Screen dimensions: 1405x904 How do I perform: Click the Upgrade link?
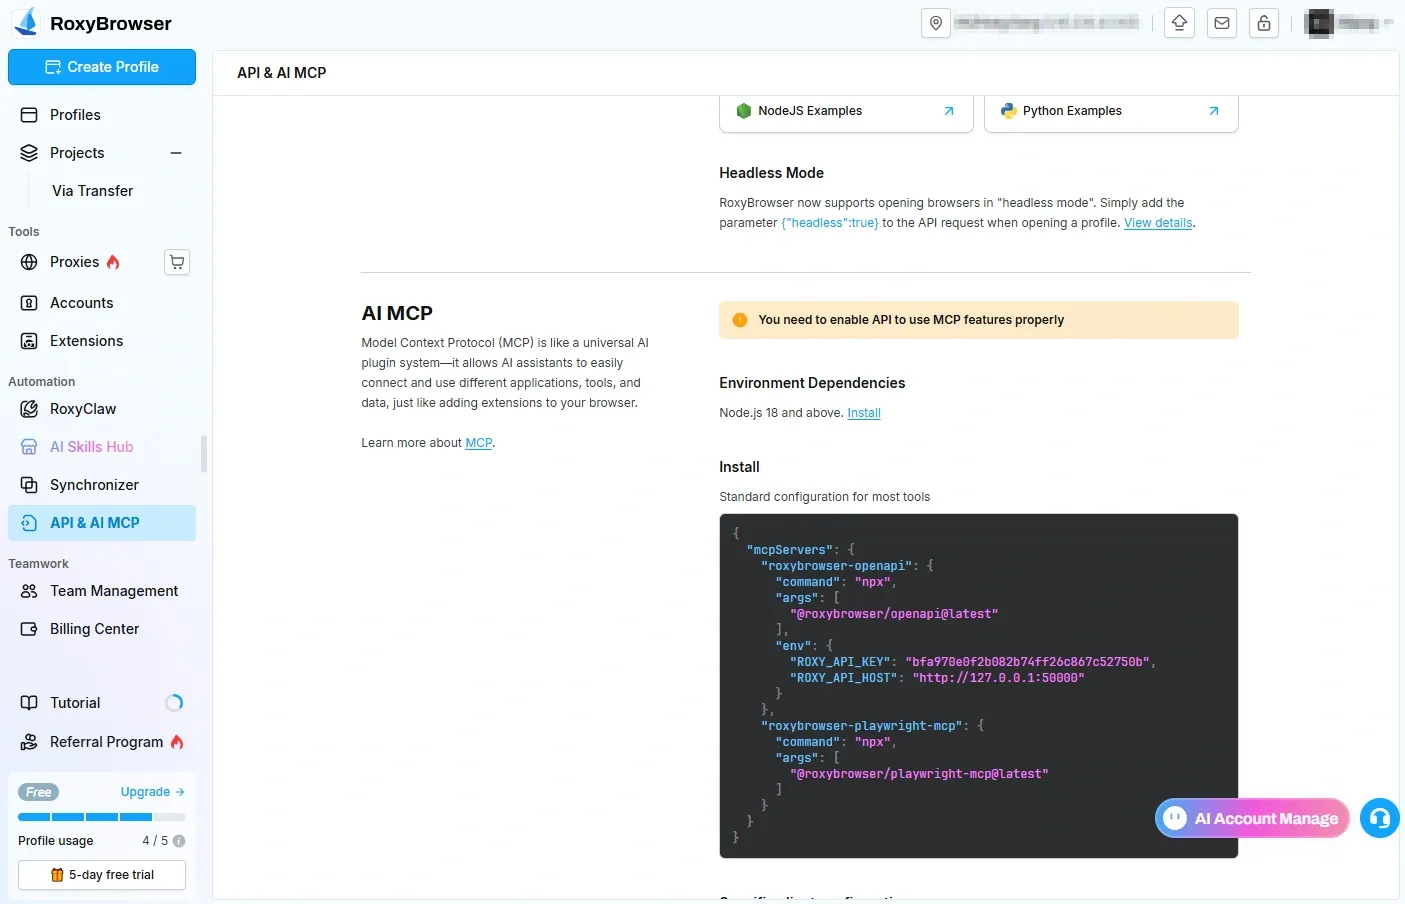(152, 792)
